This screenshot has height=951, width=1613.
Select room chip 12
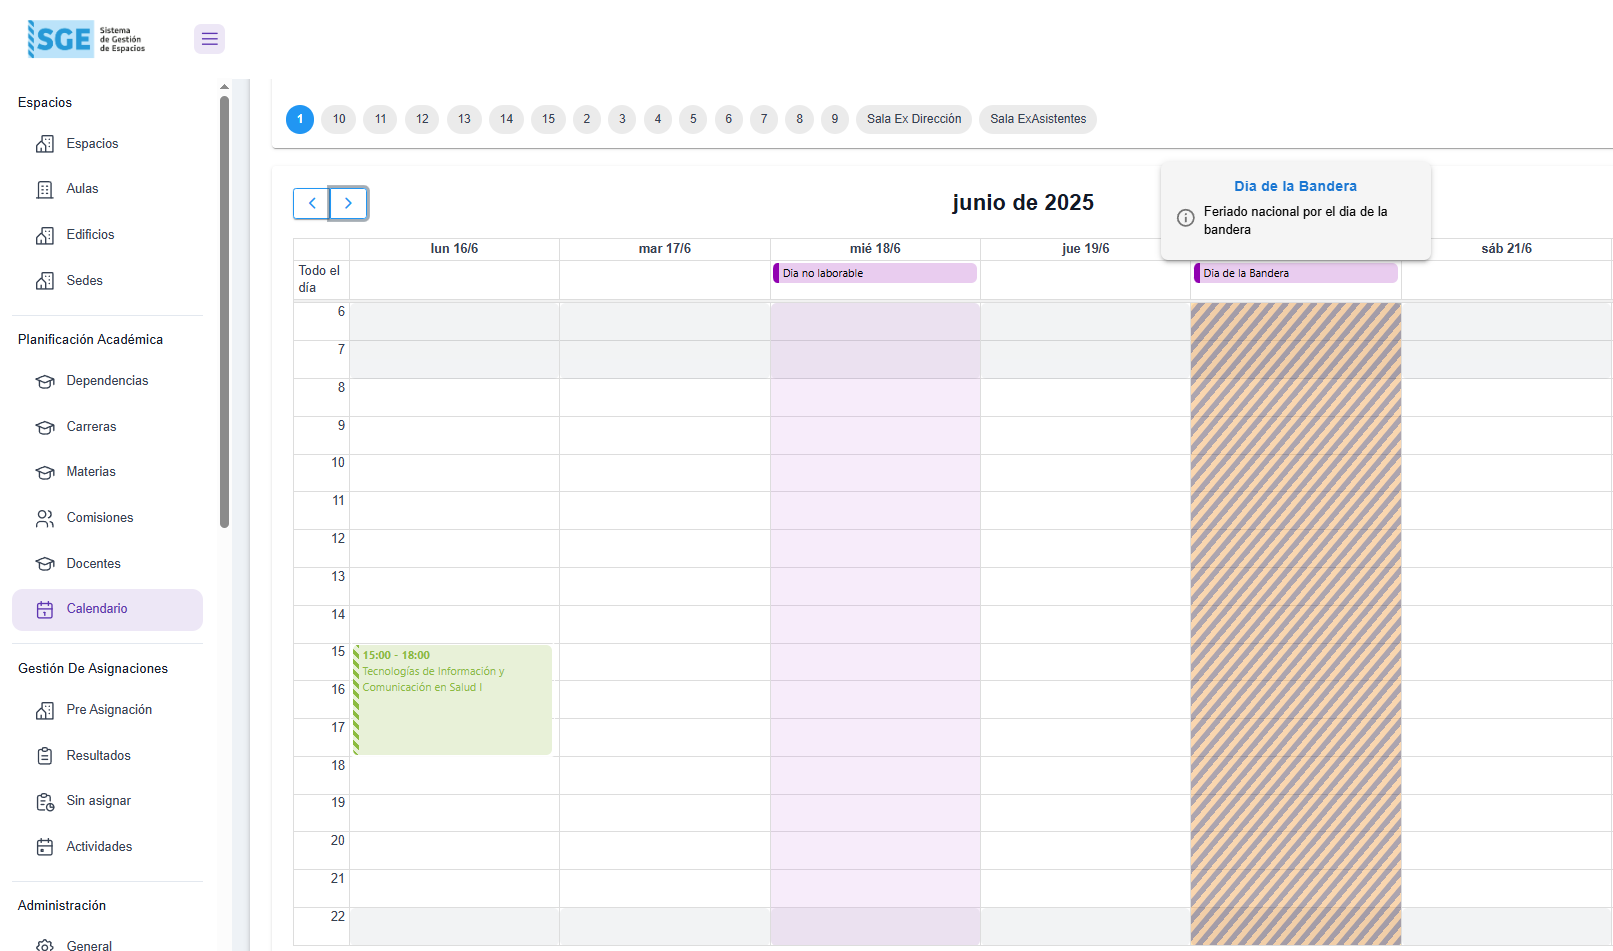422,119
